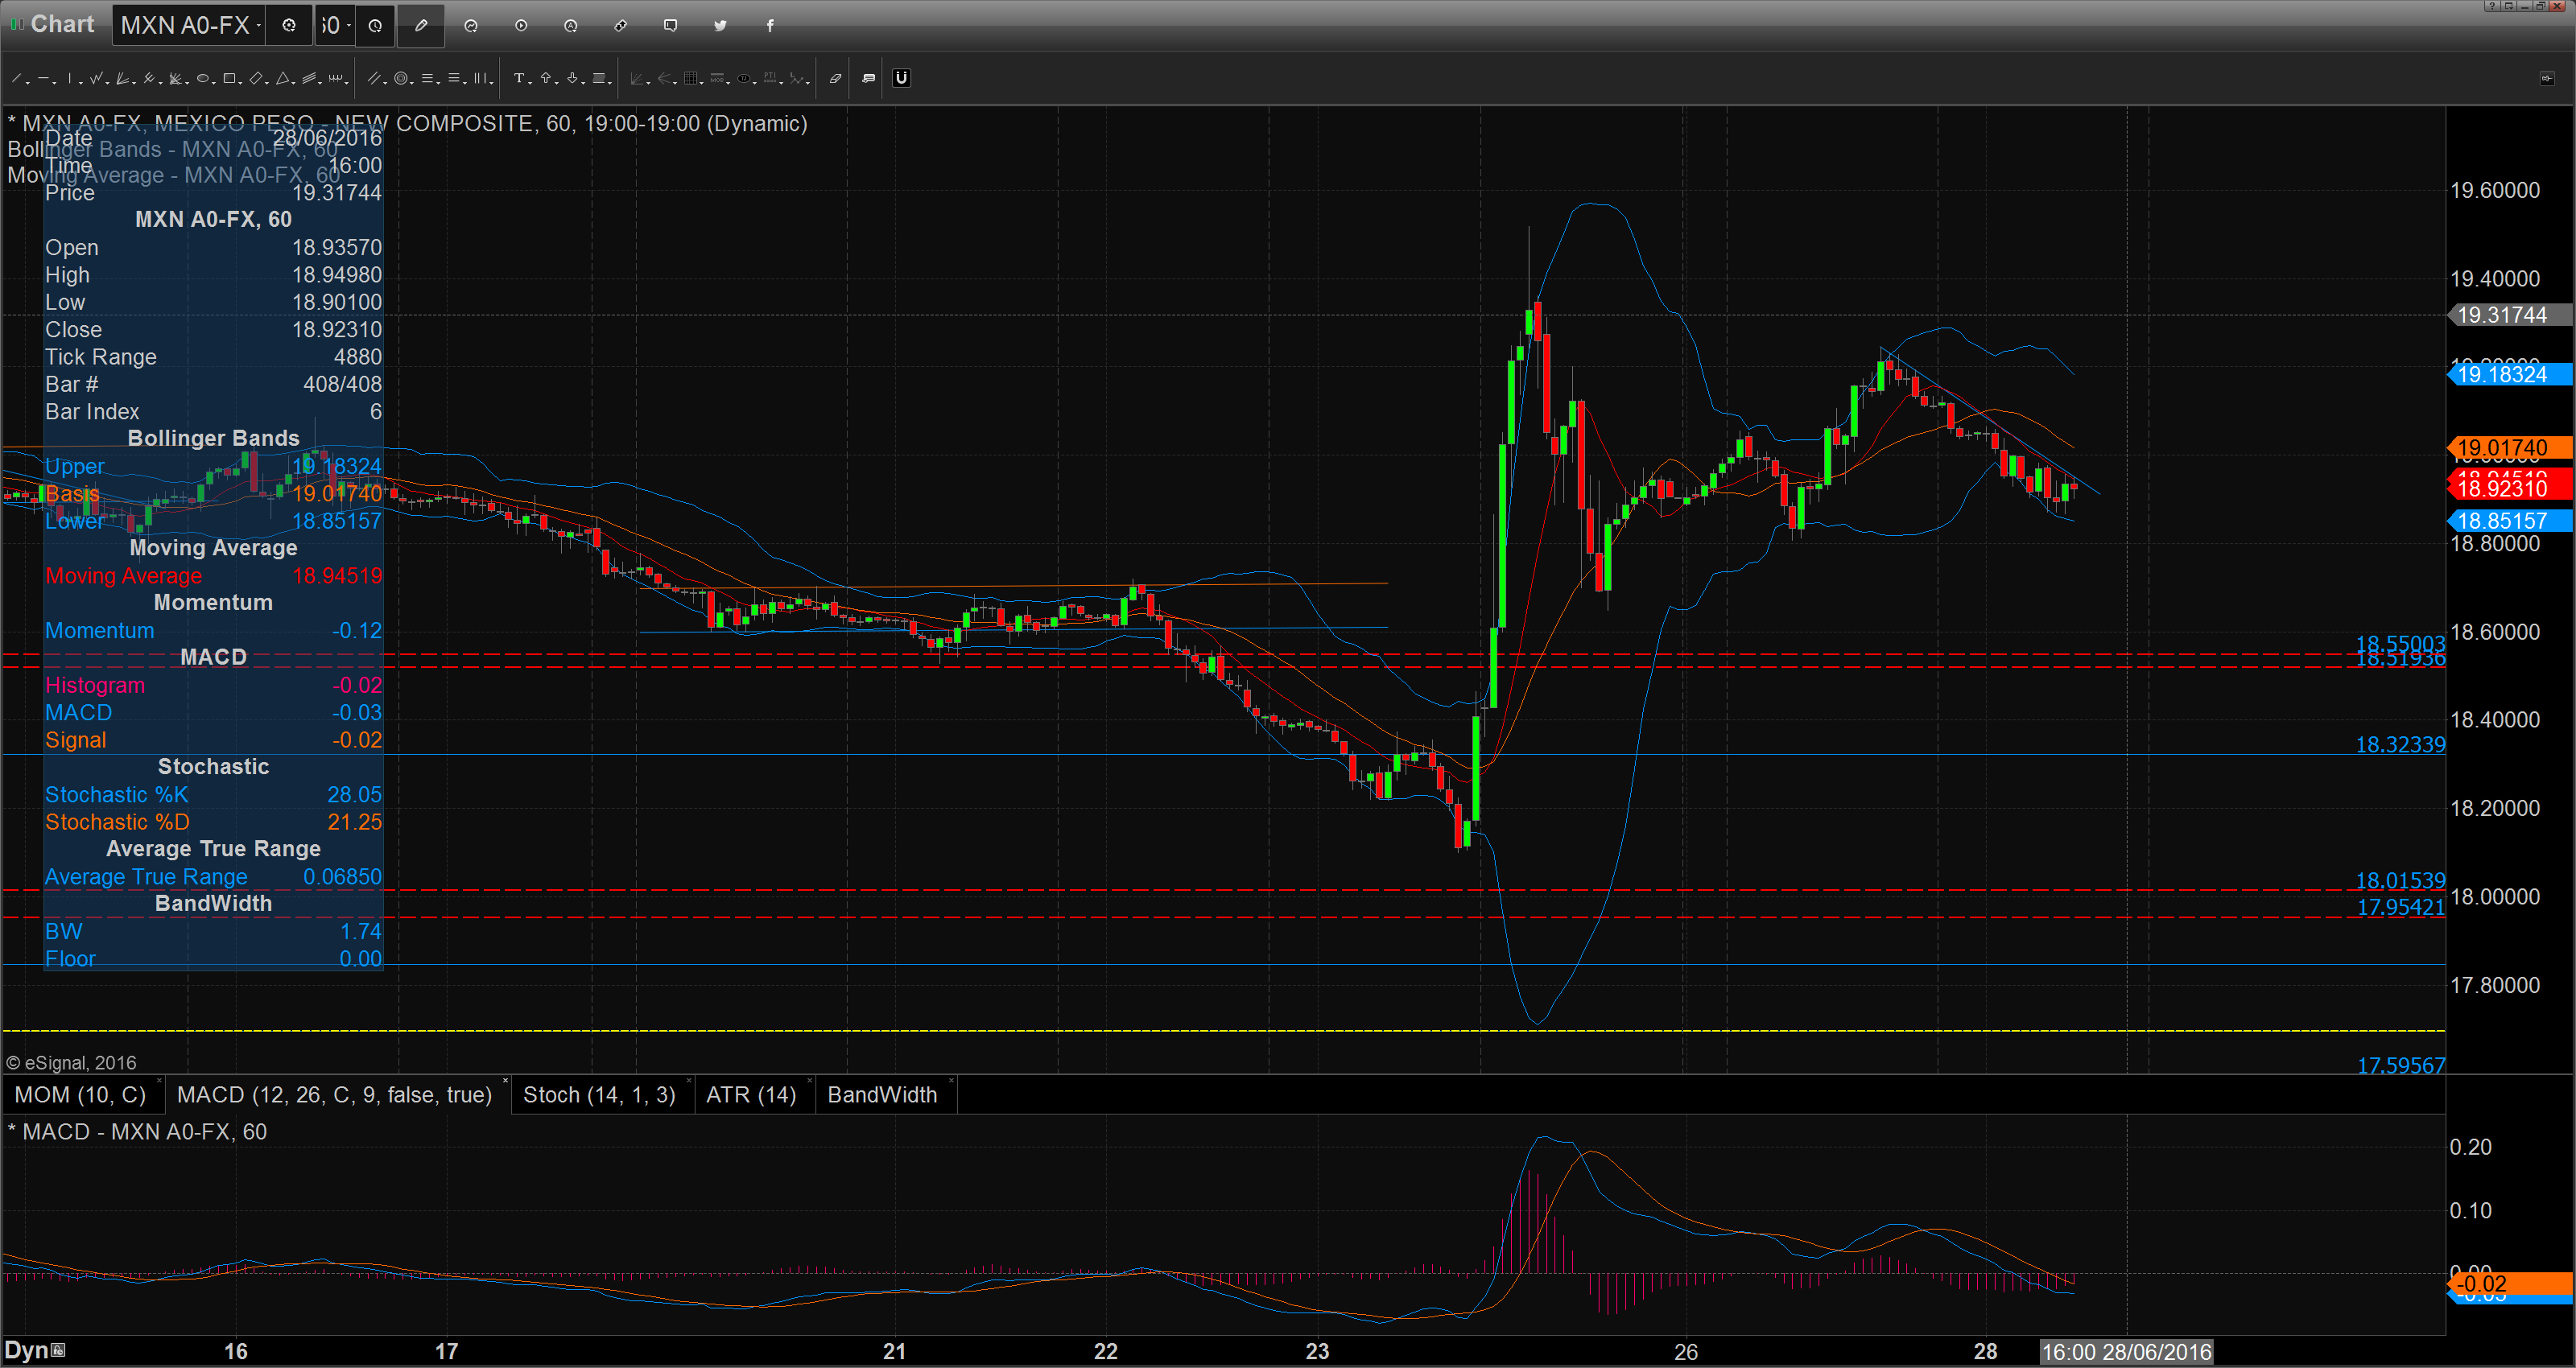Click the Chart window title
Image resolution: width=2576 pixels, height=1368 pixels.
point(62,24)
